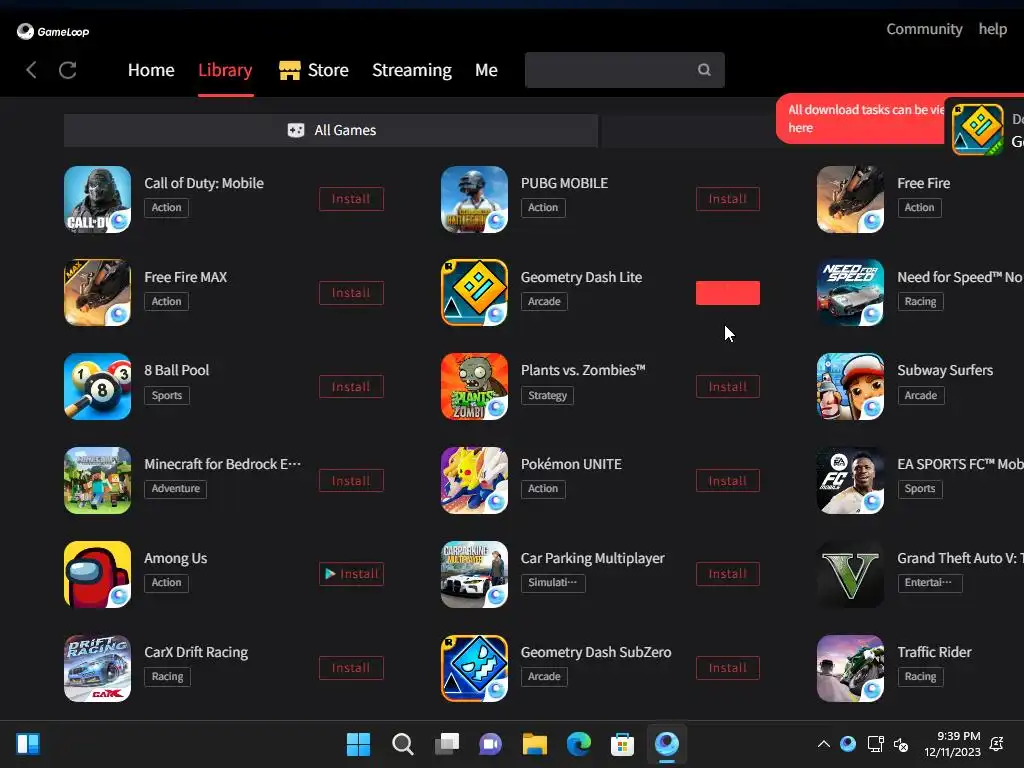Install Free Fire MAX

point(351,293)
